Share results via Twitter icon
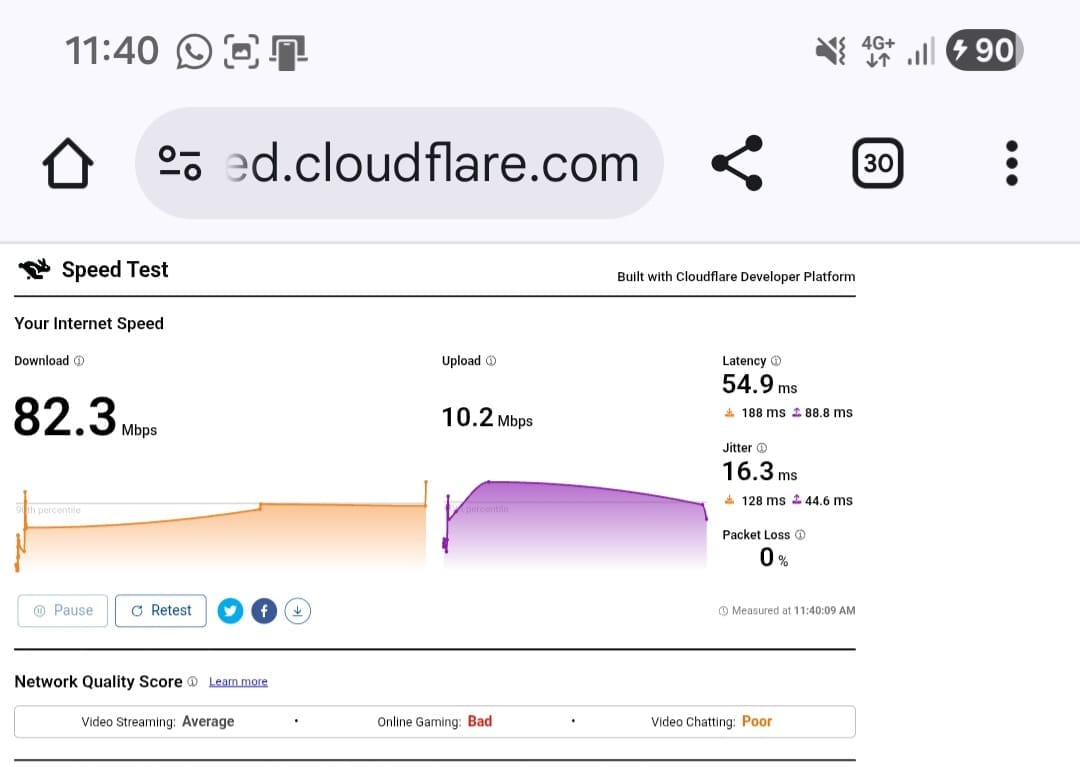This screenshot has height=767, width=1080. click(x=230, y=611)
